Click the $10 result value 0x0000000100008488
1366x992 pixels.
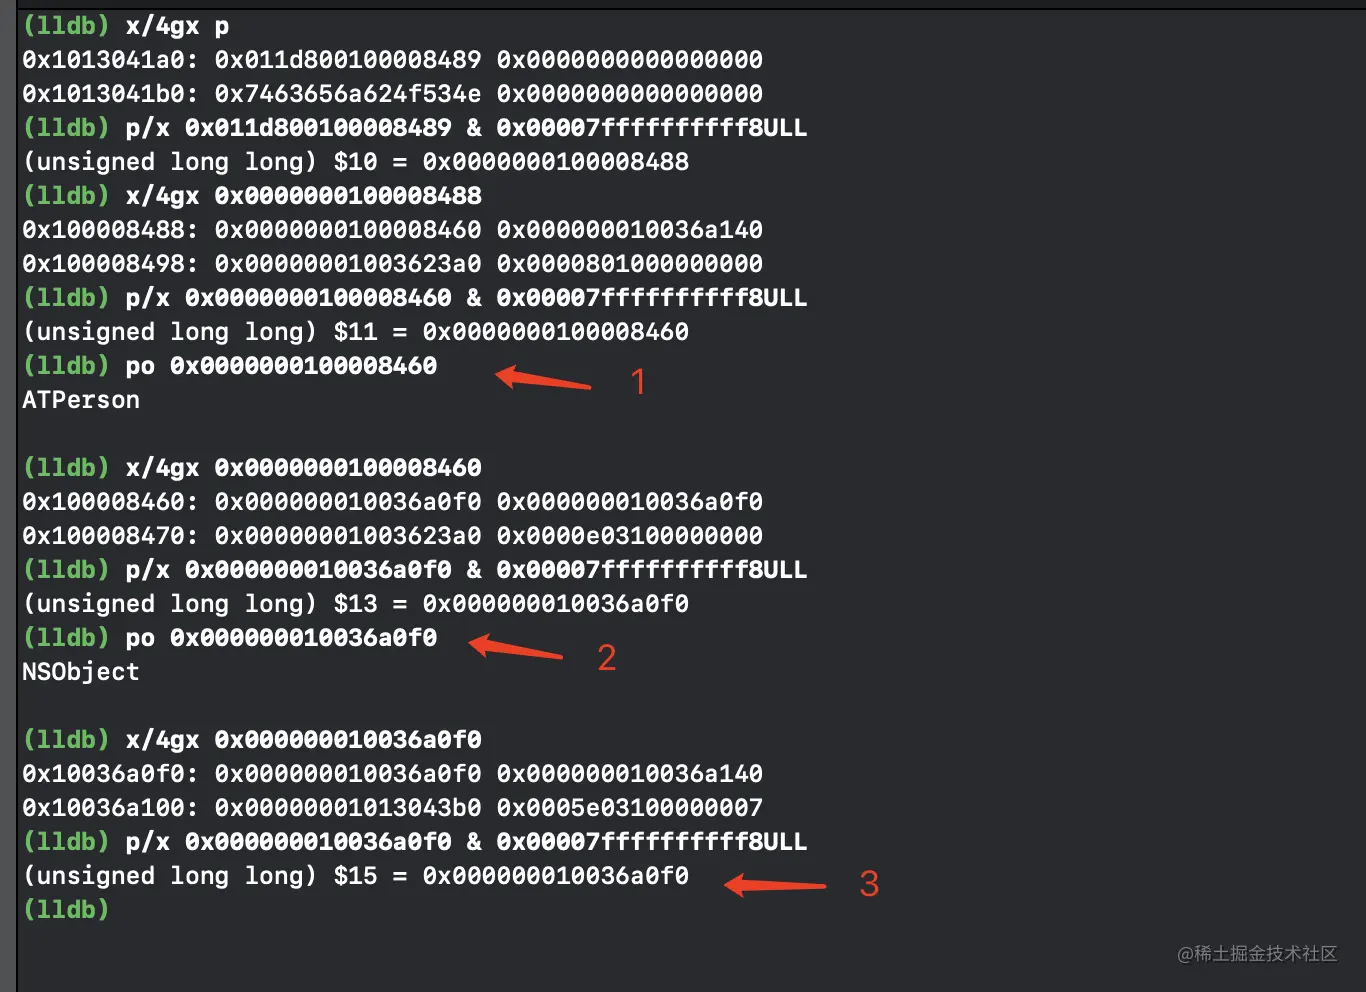point(556,162)
